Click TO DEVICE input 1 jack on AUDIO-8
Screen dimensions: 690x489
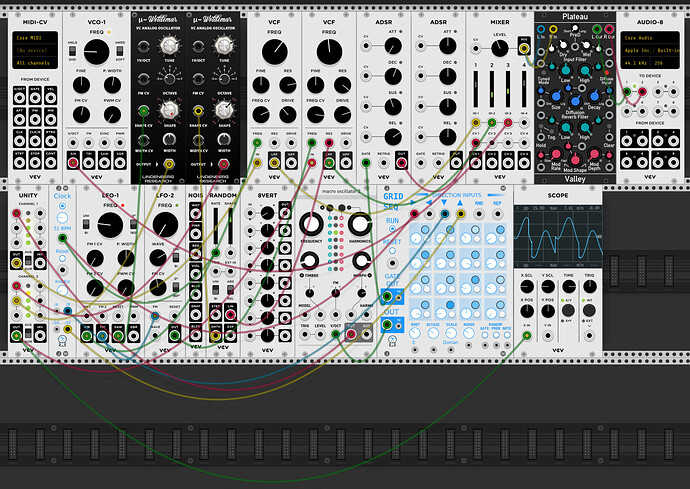tap(627, 92)
